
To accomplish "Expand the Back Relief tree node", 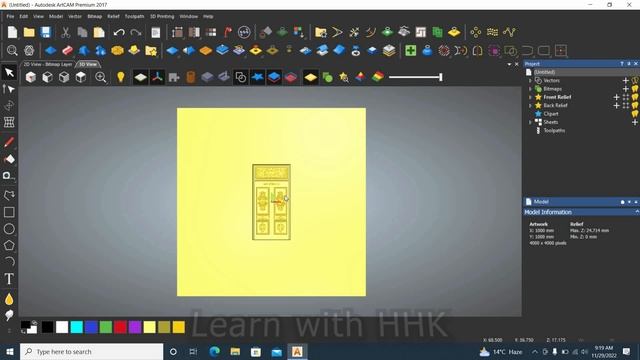I will pyautogui.click(x=530, y=105).
